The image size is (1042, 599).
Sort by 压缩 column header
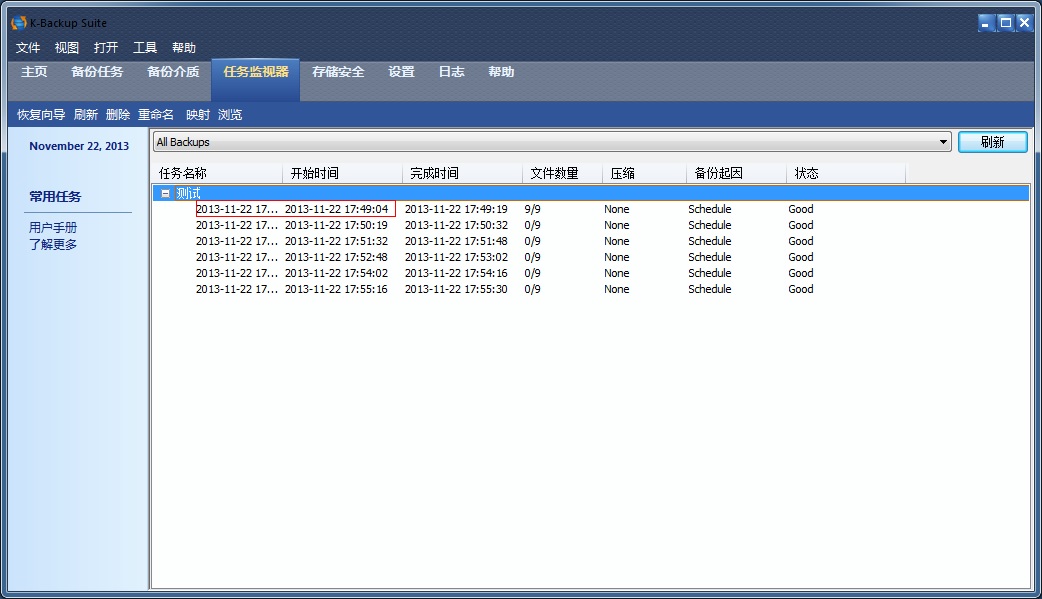pyautogui.click(x=645, y=174)
